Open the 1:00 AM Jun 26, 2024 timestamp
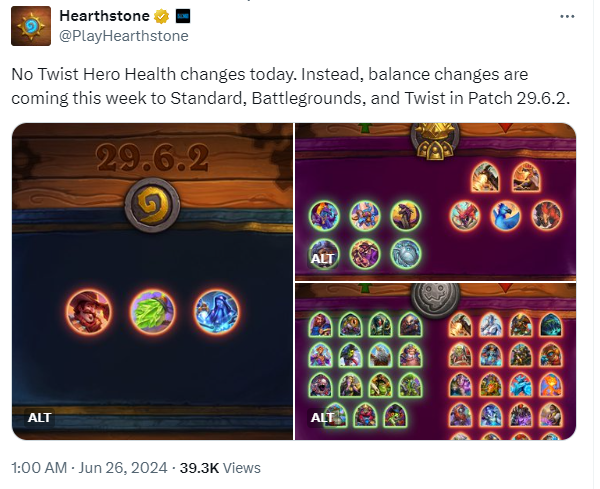The width and height of the screenshot is (600, 489). pyautogui.click(x=89, y=468)
